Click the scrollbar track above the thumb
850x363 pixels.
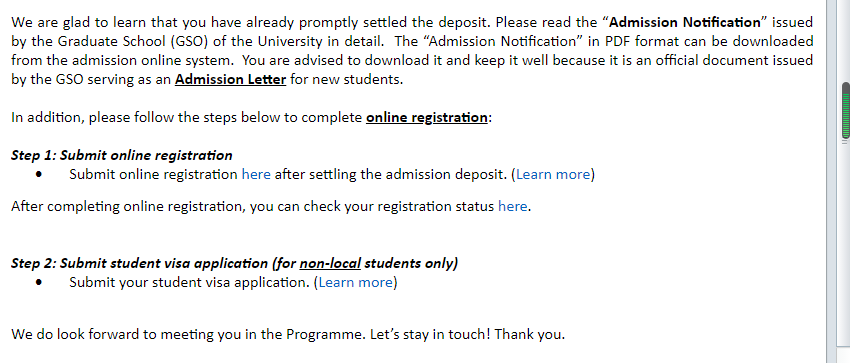(845, 41)
